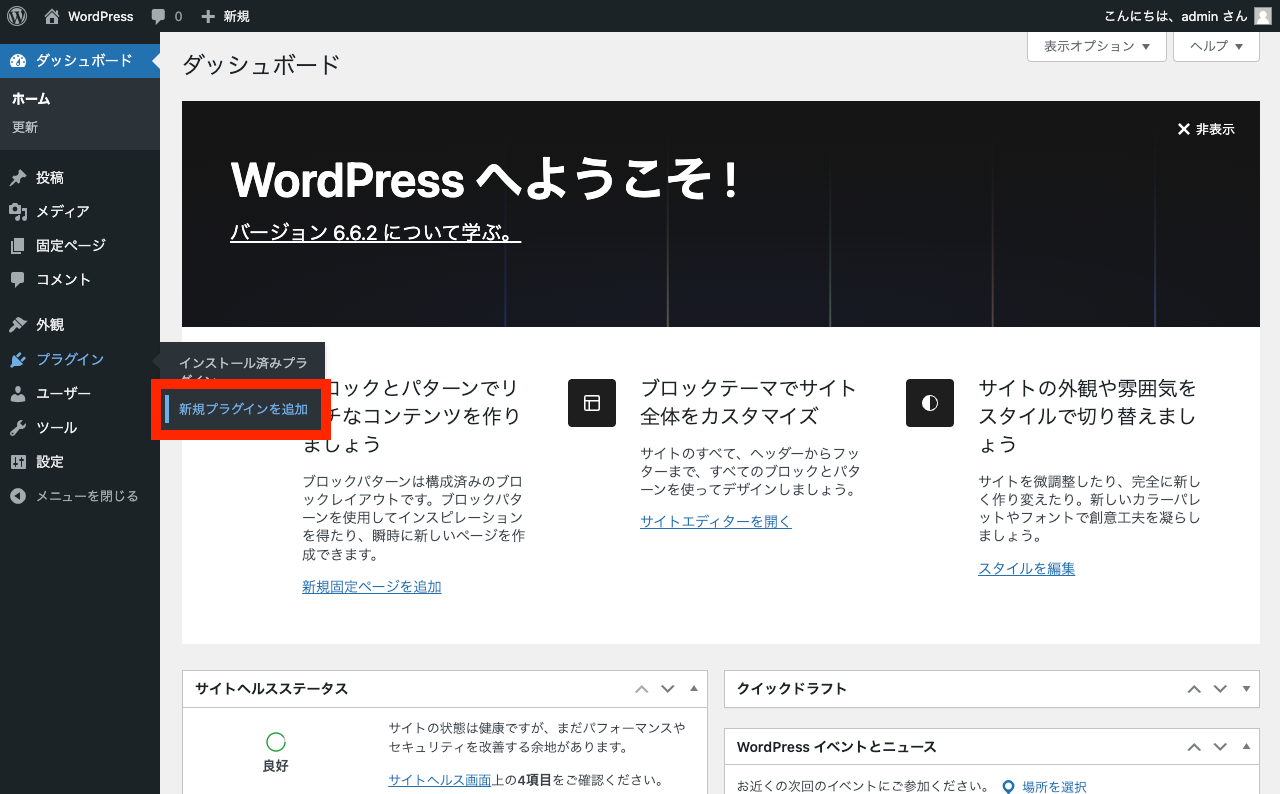Click the ダッシュボード page title
Image resolution: width=1280 pixels, height=794 pixels.
[x=261, y=65]
